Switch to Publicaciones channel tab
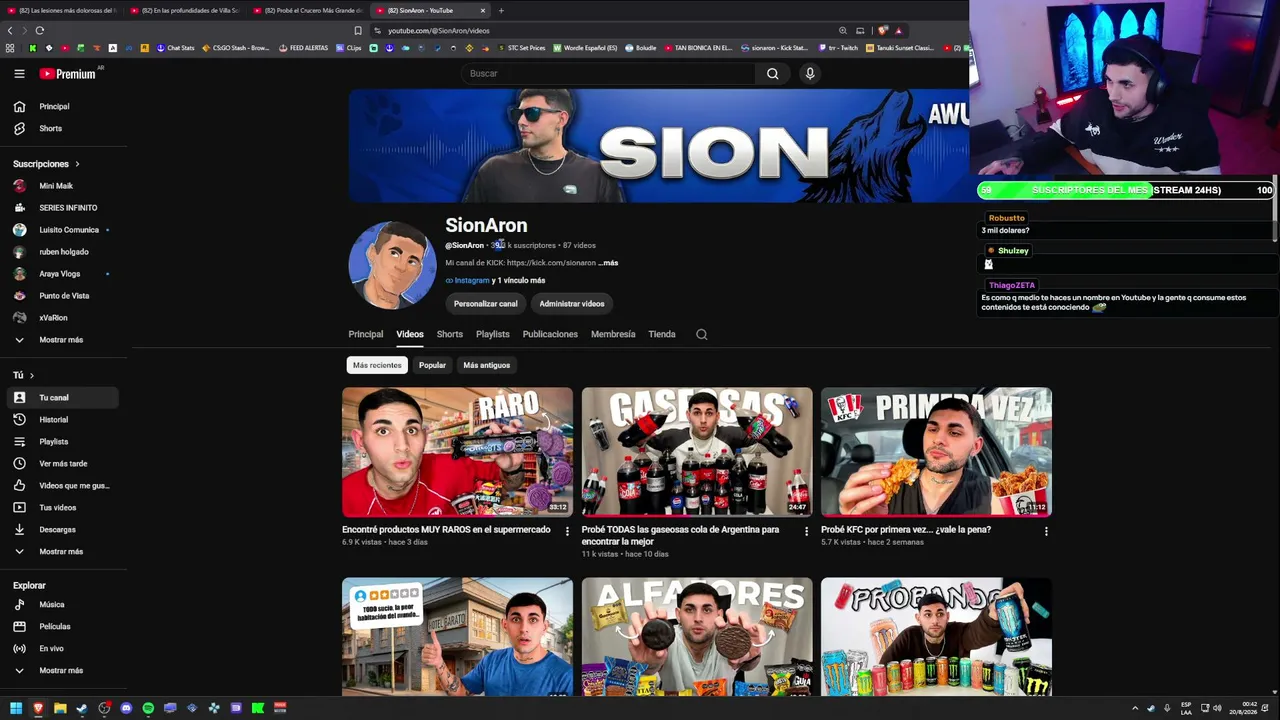The width and height of the screenshot is (1280, 720). pyautogui.click(x=550, y=334)
